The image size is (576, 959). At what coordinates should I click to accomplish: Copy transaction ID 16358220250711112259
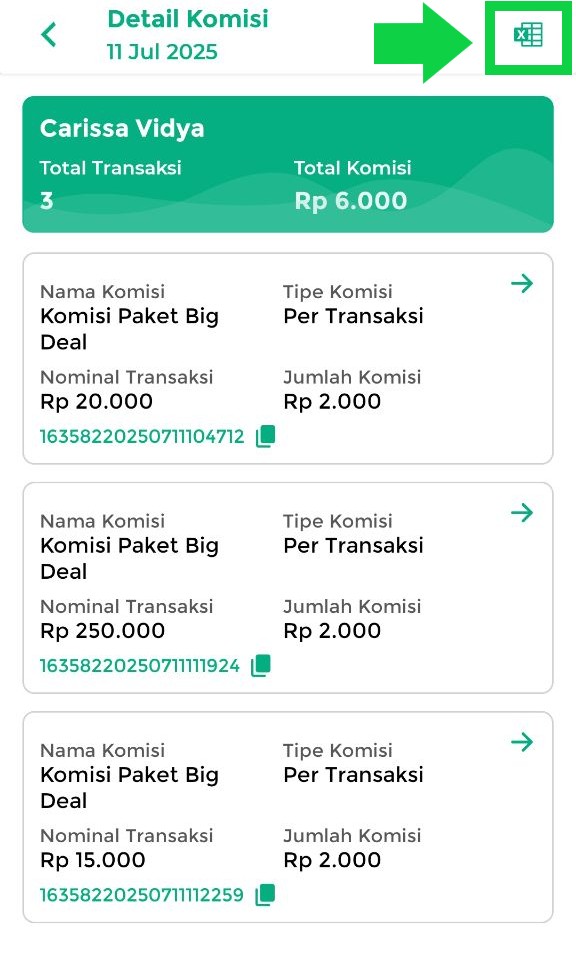265,895
